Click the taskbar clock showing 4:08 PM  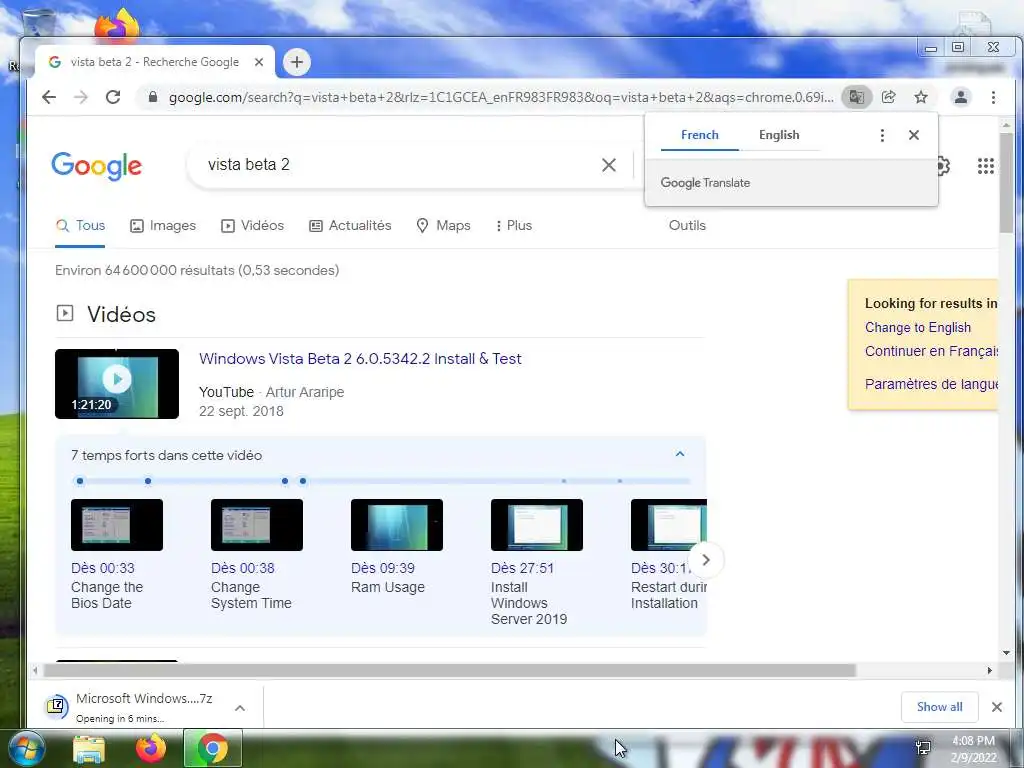[x=973, y=749]
